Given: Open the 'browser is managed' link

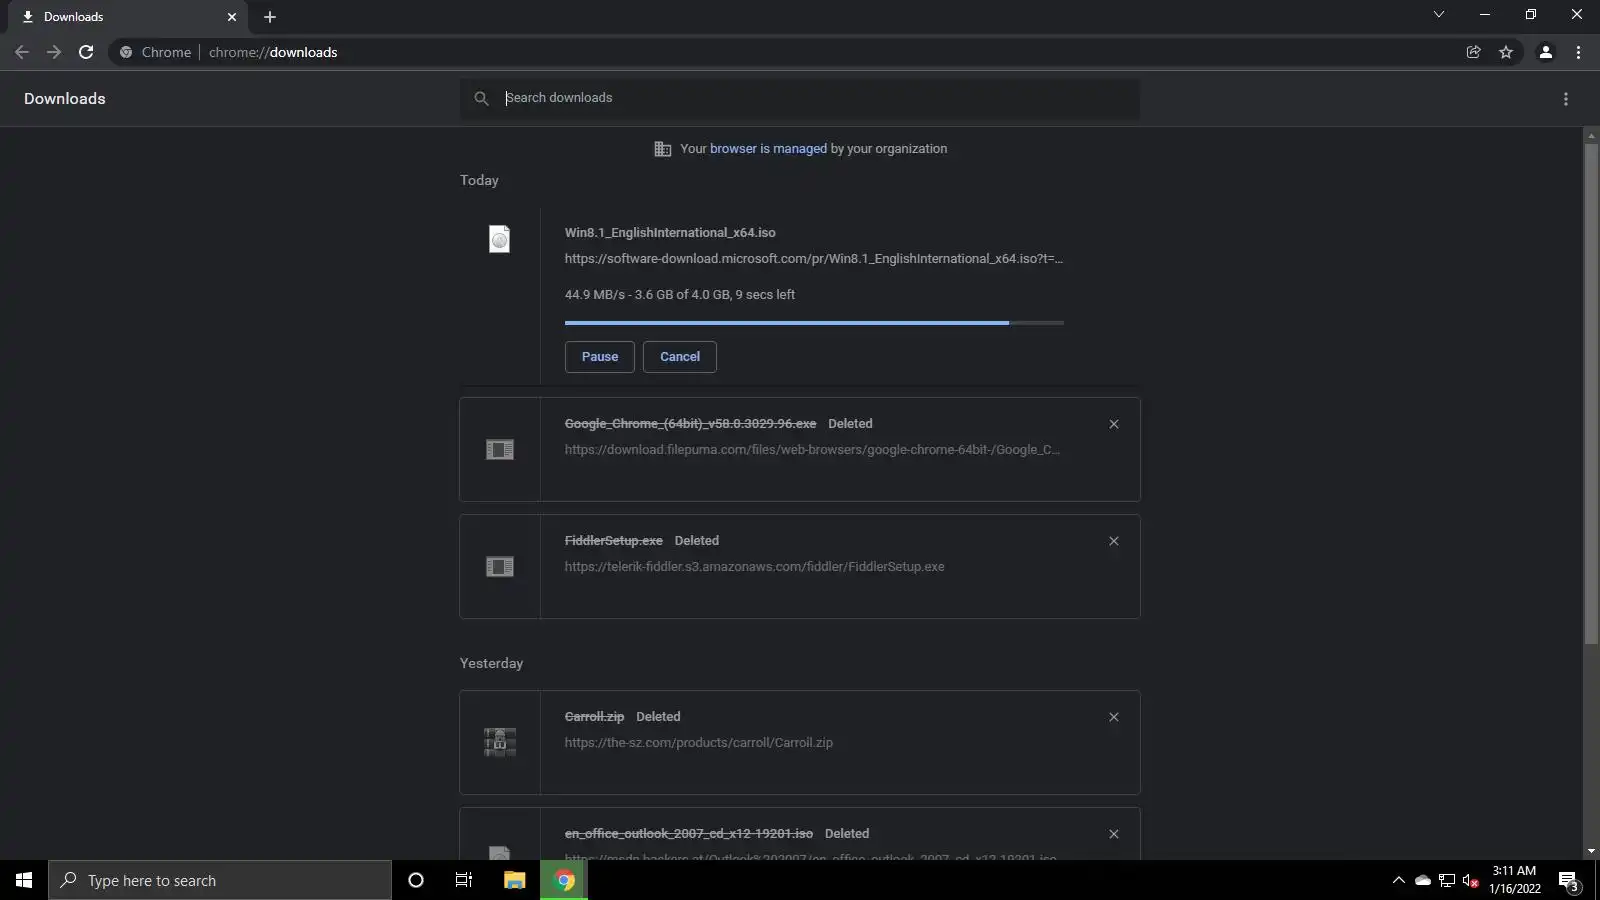Looking at the screenshot, I should click(768, 149).
